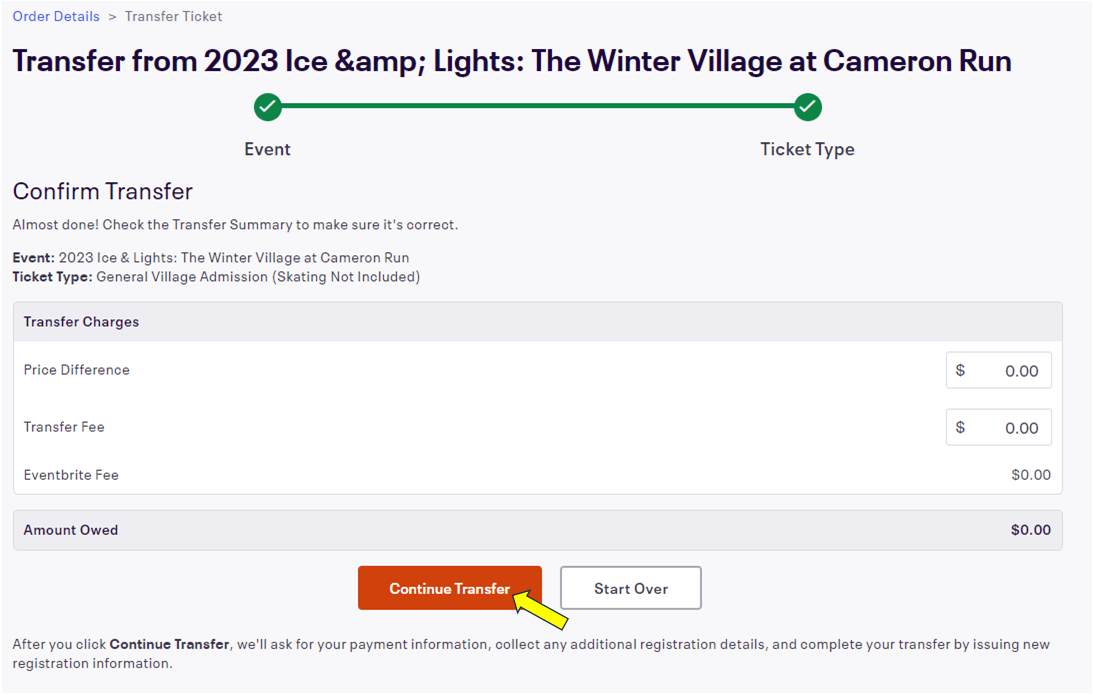
Task: Focus the Price Difference amount field
Action: [x=1010, y=370]
